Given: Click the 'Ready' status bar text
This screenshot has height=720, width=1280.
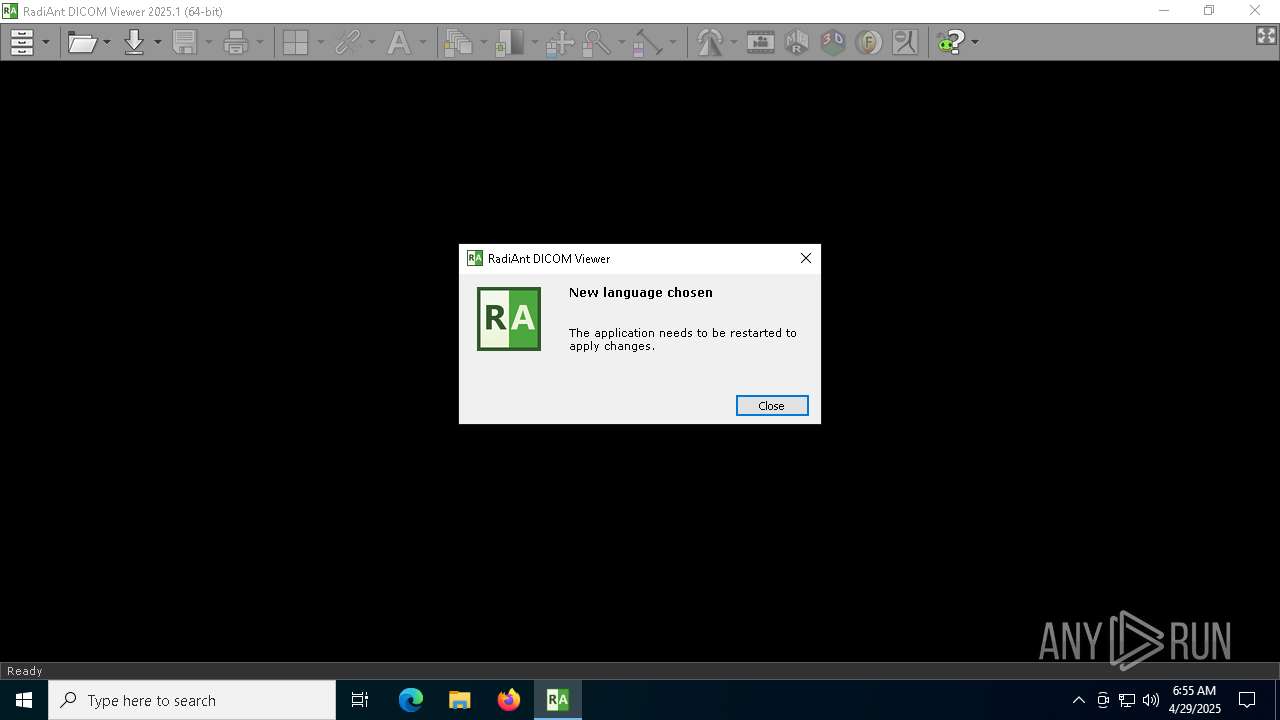Looking at the screenshot, I should (25, 671).
